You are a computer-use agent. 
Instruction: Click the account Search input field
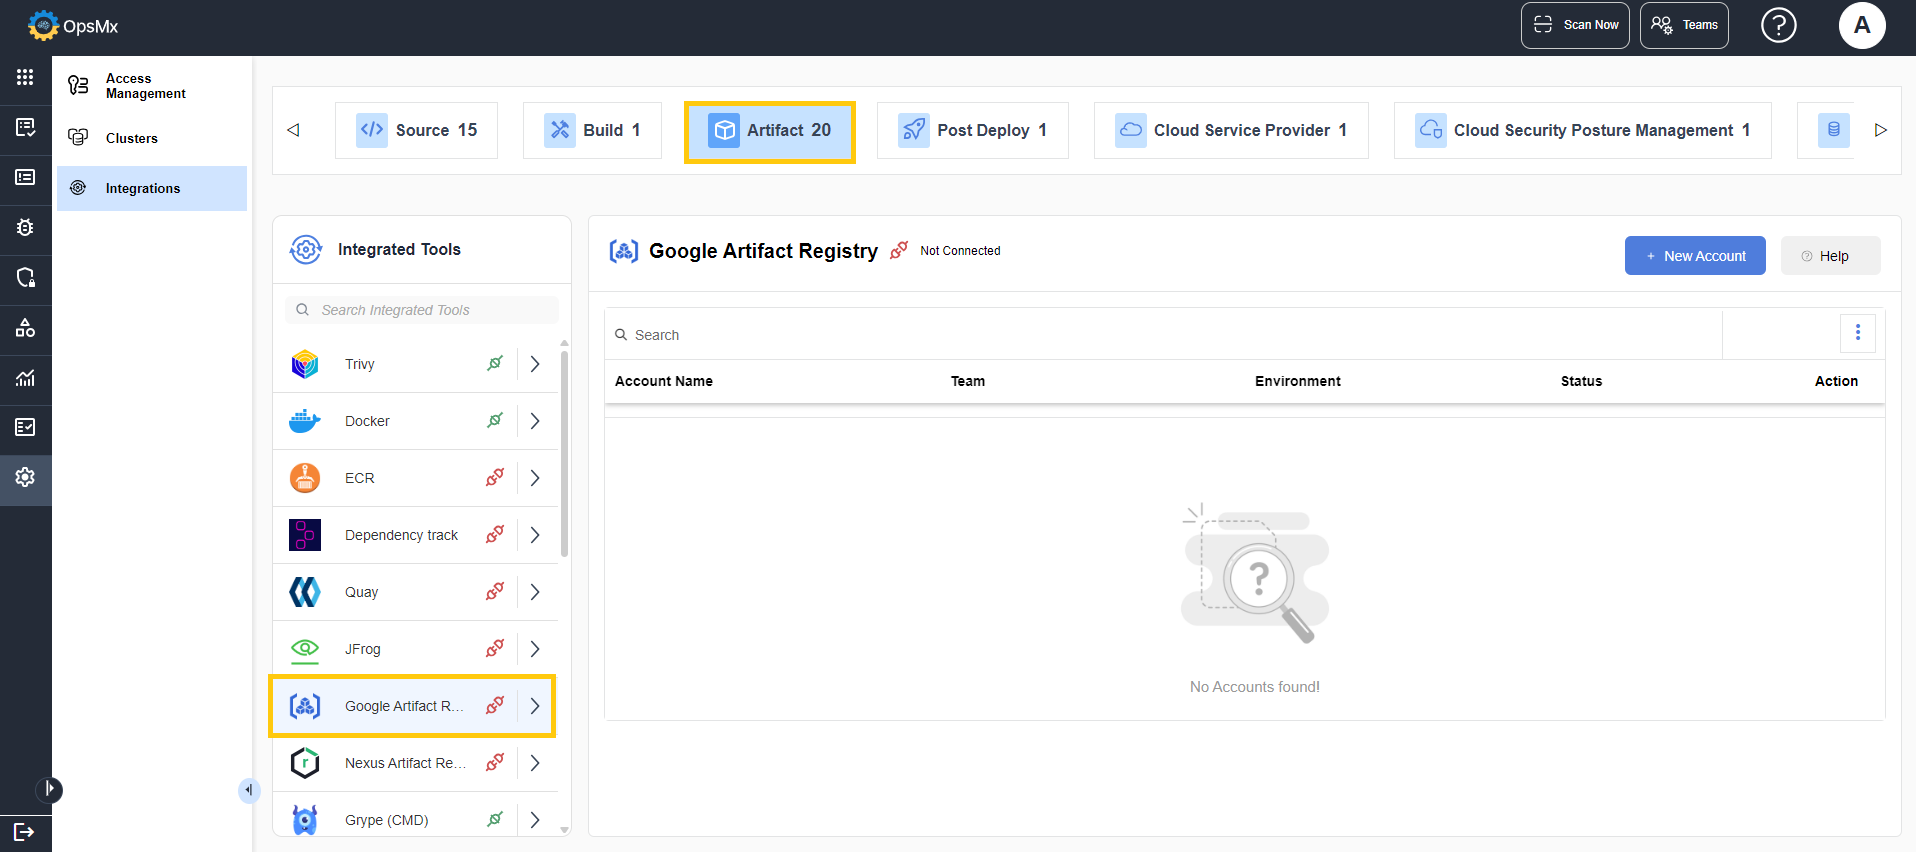1160,335
